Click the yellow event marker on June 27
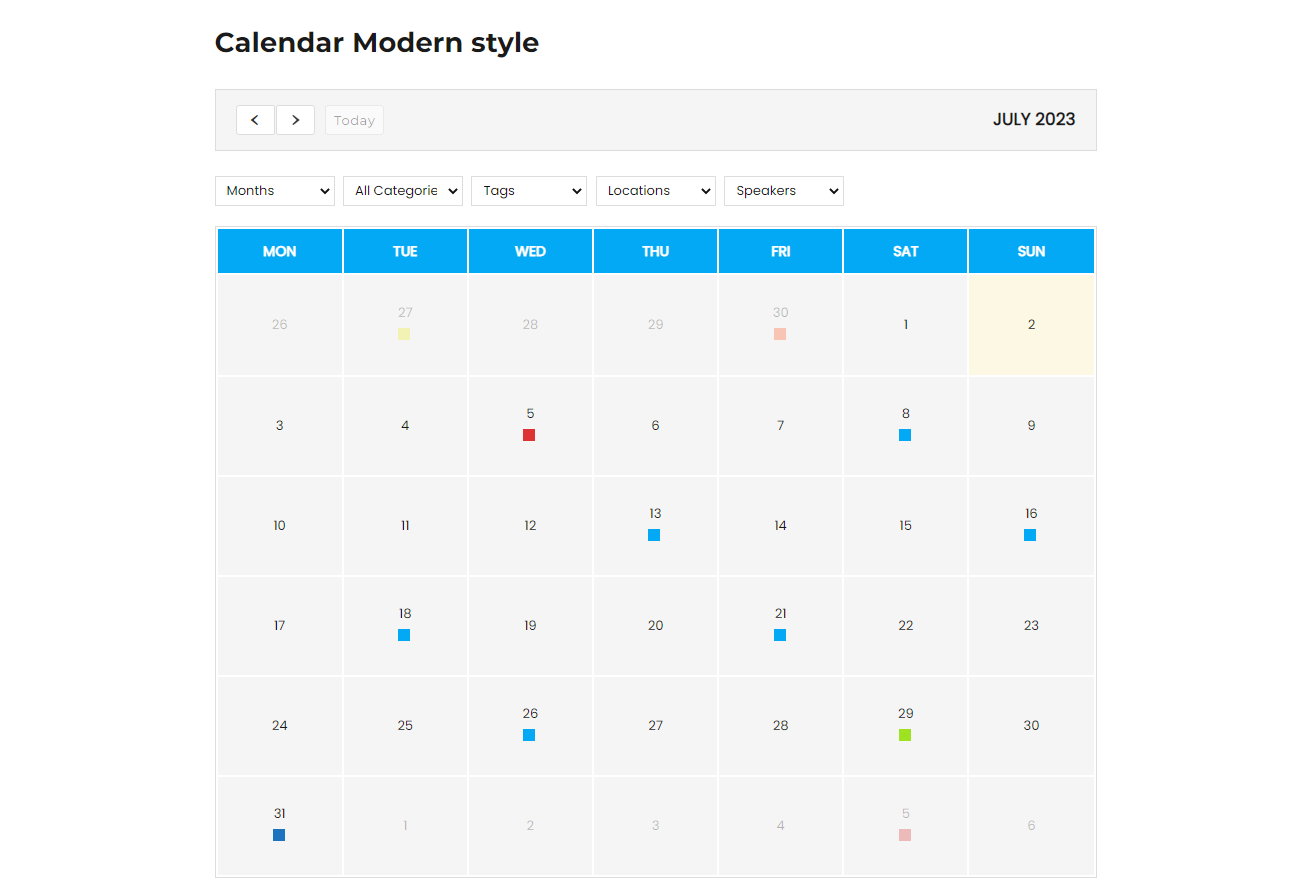 (x=404, y=334)
